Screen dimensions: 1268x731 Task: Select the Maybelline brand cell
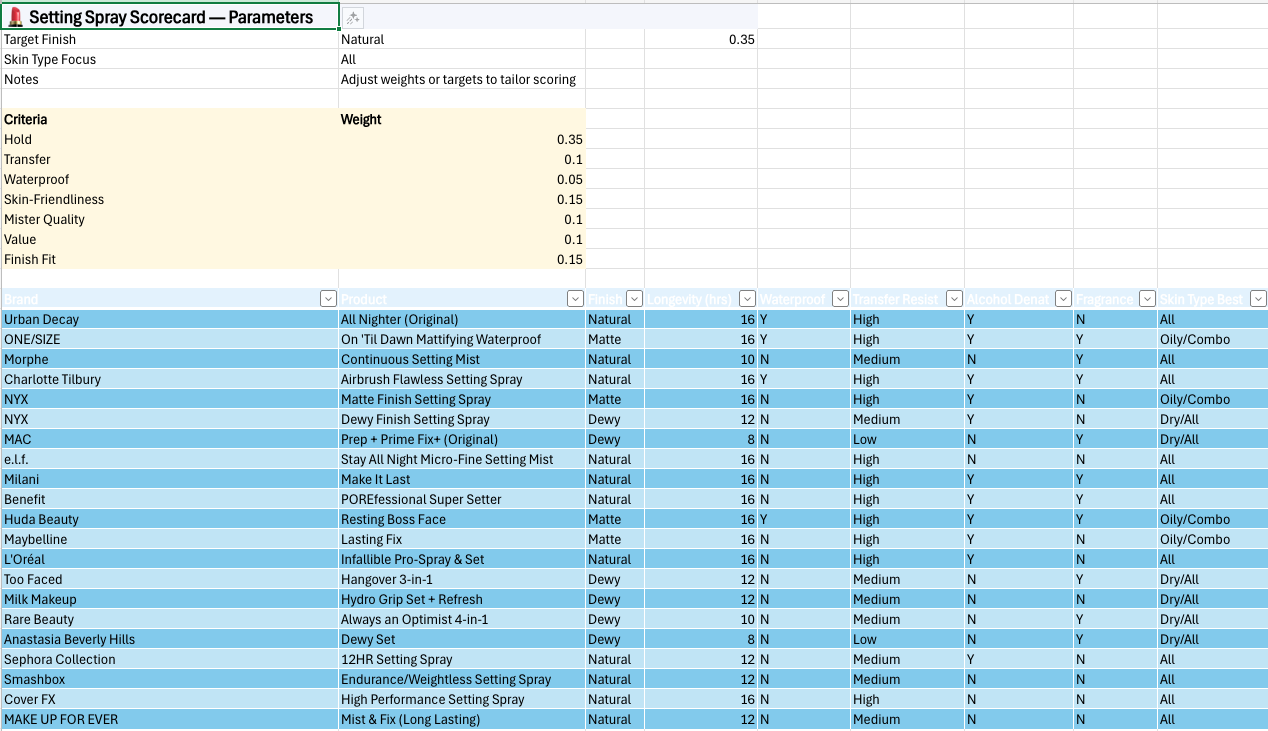tap(169, 539)
